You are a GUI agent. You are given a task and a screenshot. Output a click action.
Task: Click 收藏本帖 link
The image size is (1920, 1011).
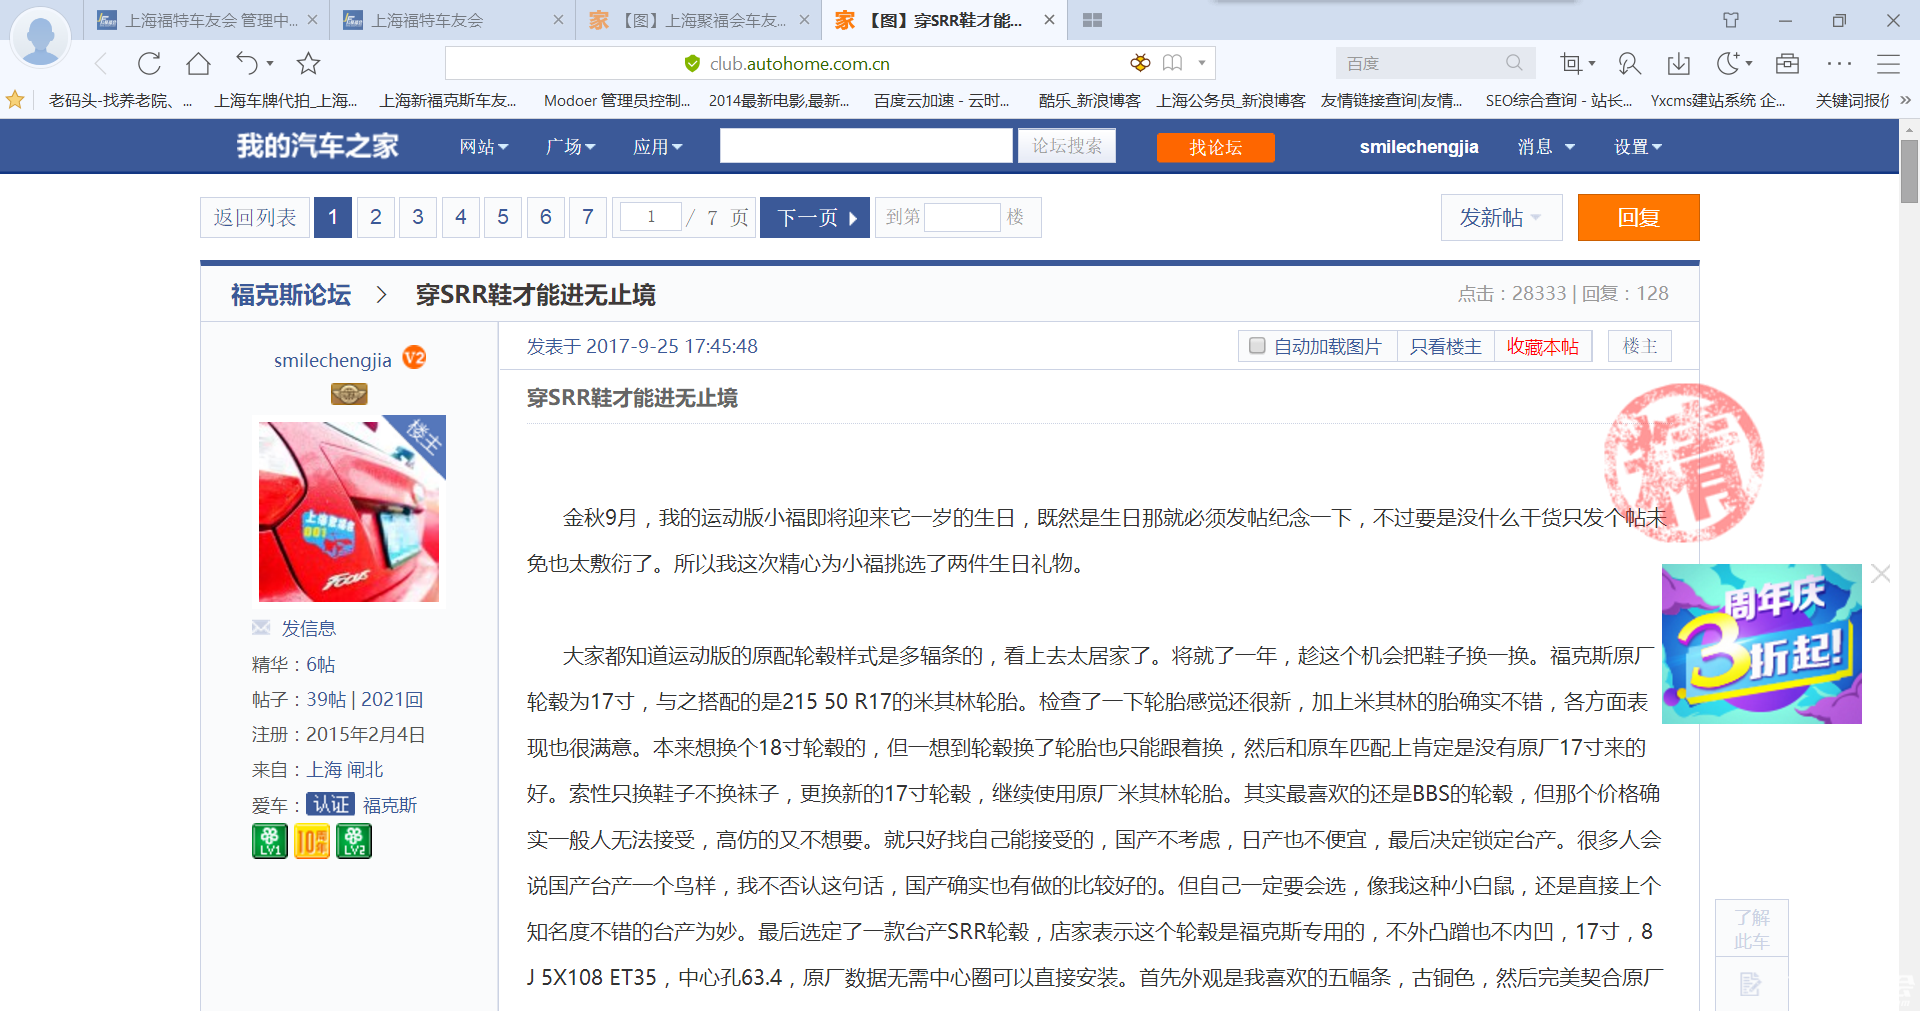[x=1542, y=346]
